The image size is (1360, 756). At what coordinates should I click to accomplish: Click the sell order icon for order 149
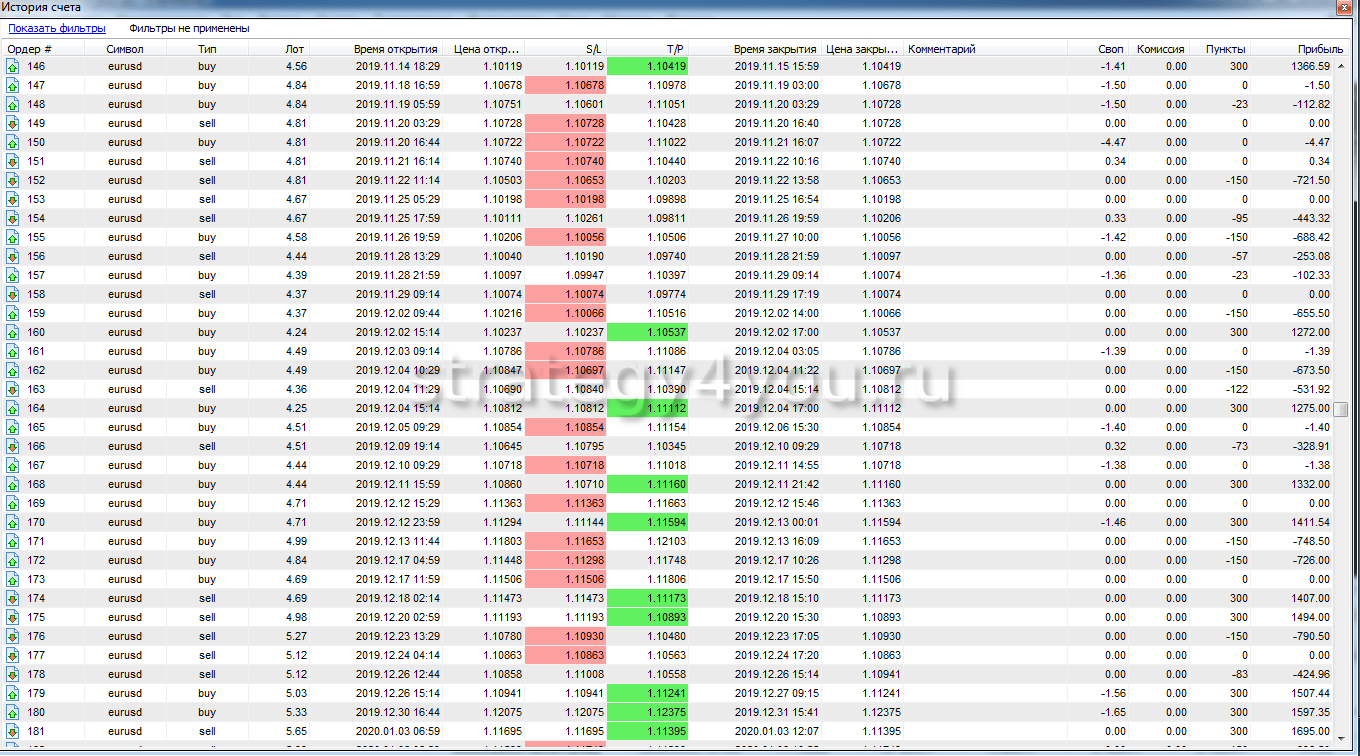(x=13, y=123)
